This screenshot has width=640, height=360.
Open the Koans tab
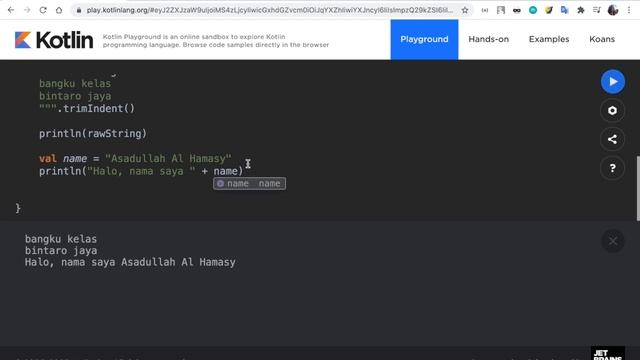602,40
